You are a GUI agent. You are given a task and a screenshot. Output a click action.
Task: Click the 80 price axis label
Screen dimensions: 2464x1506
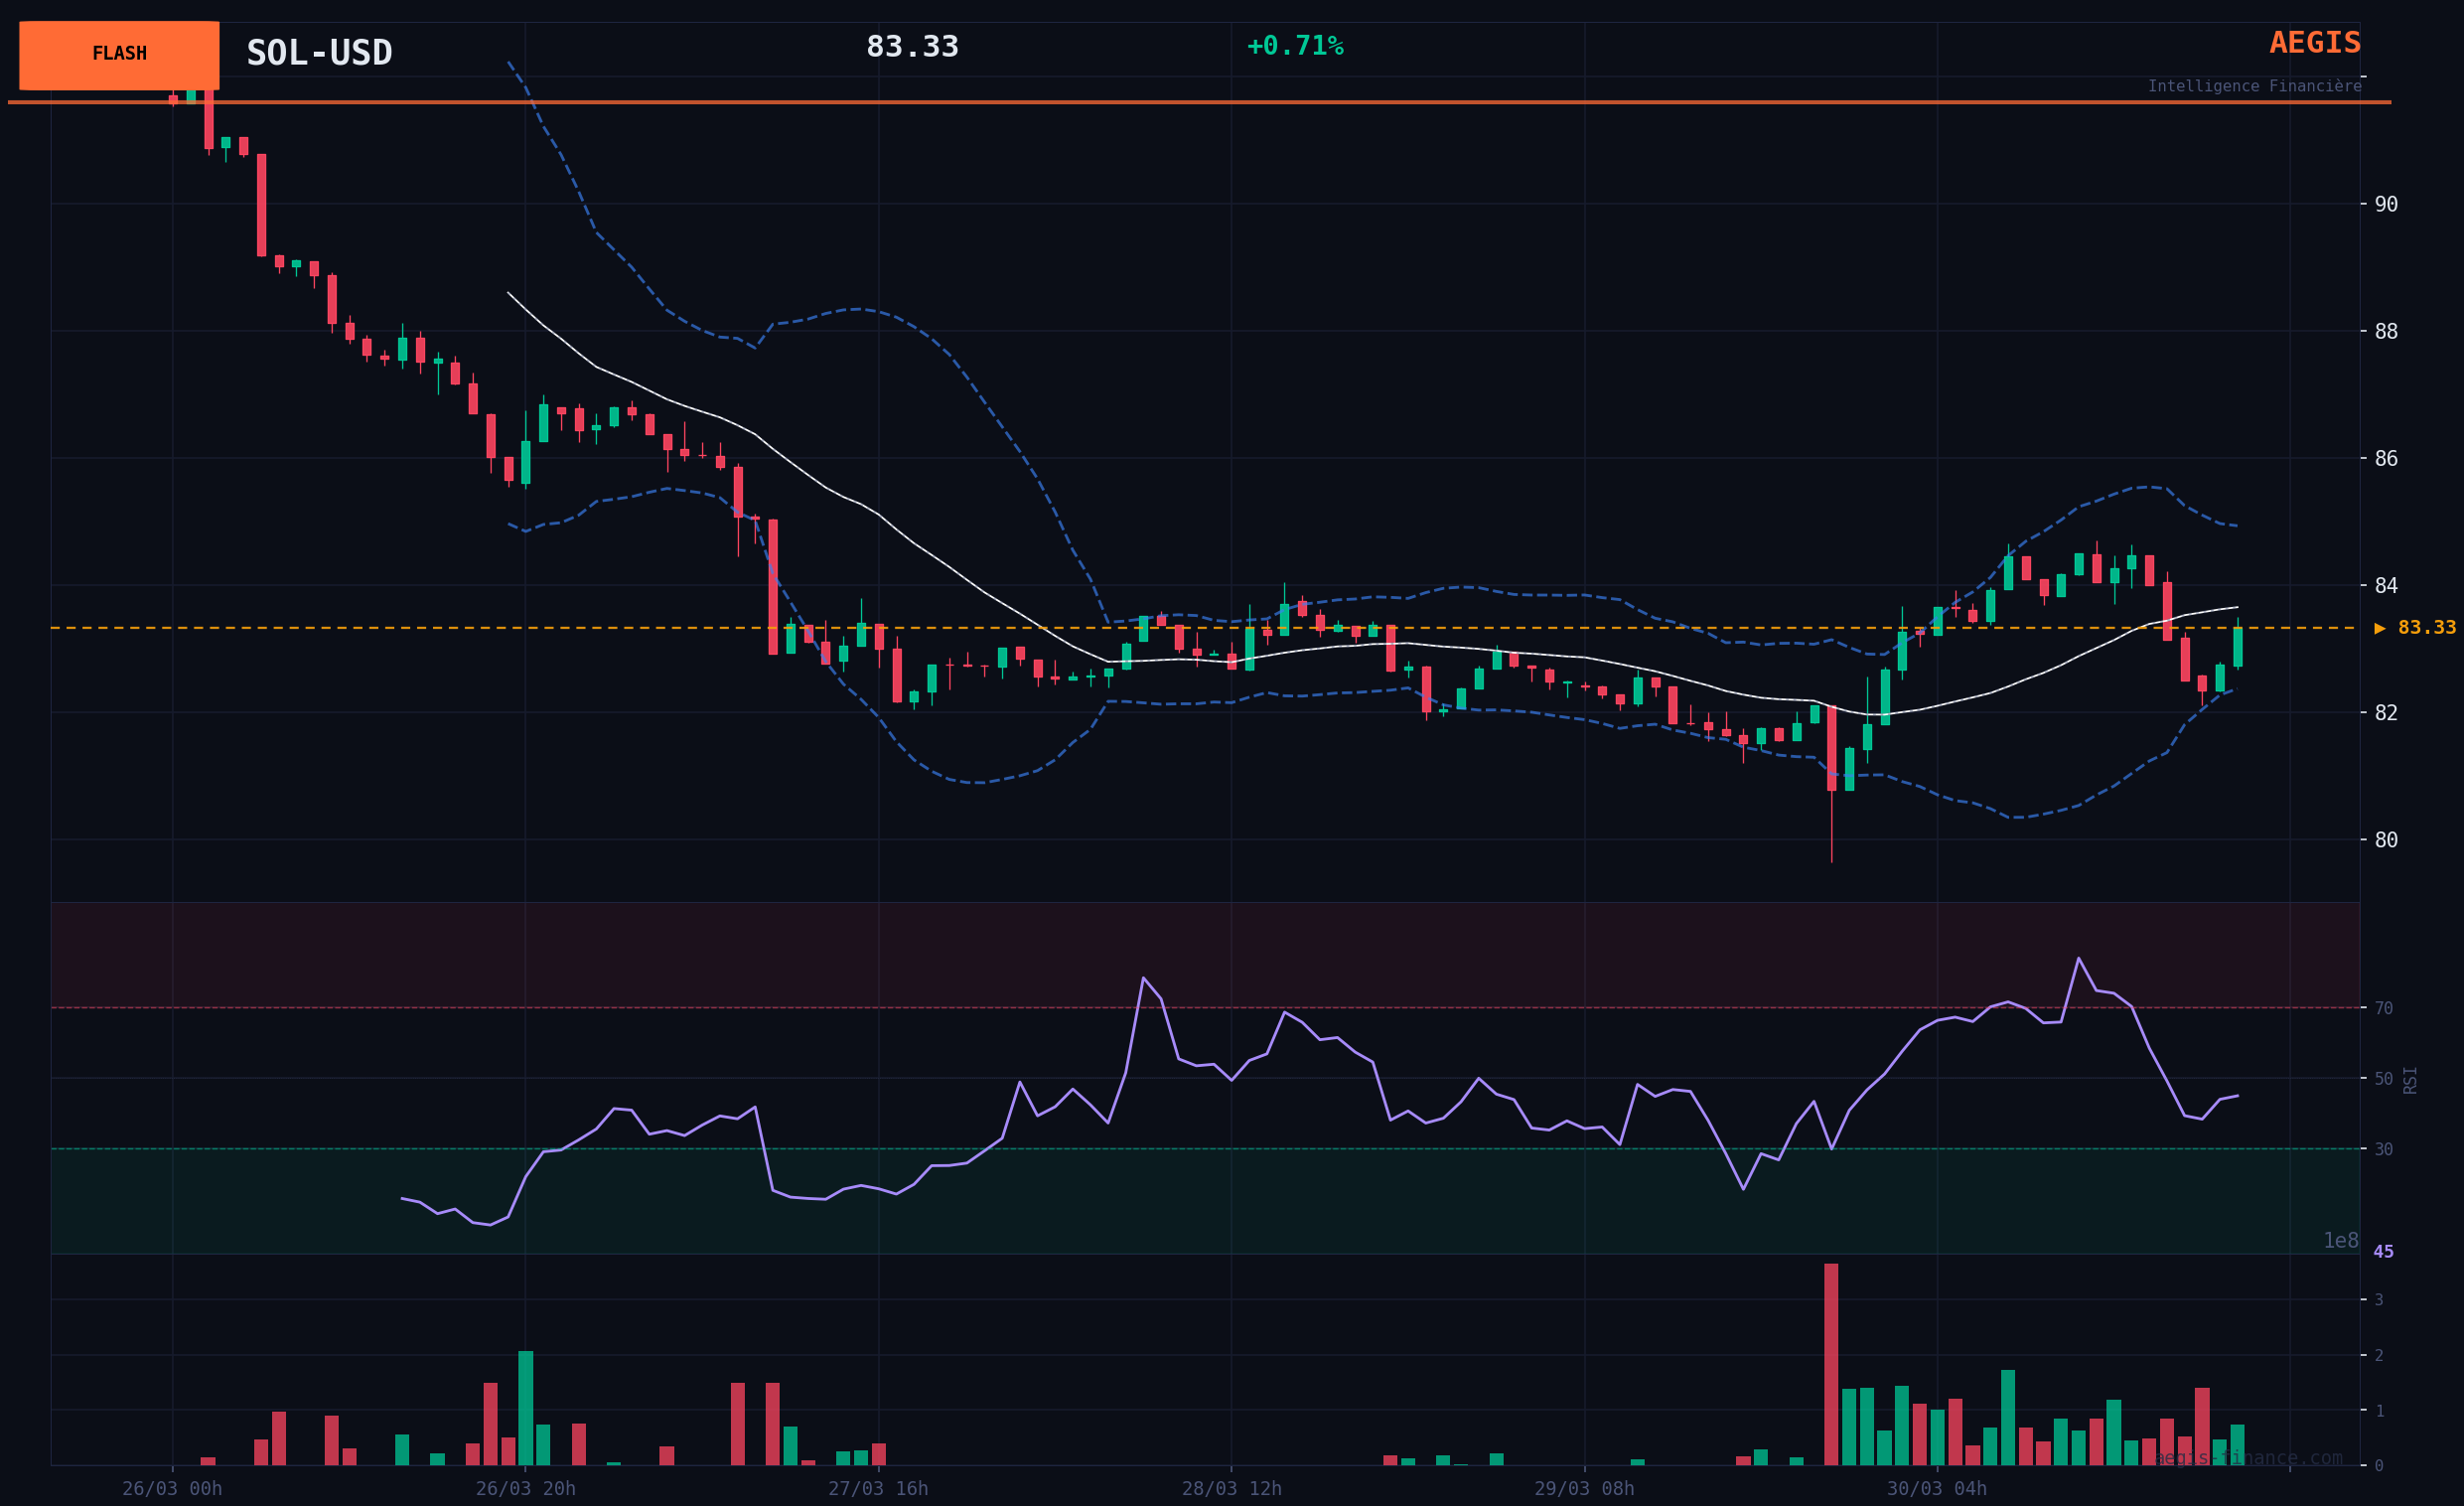click(x=2386, y=840)
